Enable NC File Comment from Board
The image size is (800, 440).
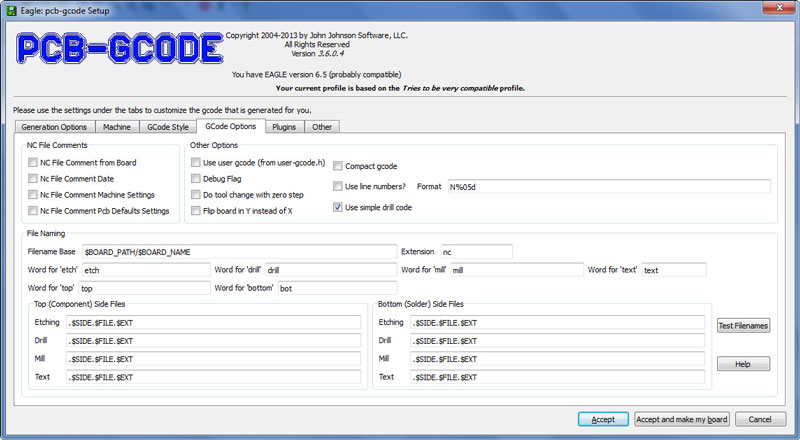point(33,162)
